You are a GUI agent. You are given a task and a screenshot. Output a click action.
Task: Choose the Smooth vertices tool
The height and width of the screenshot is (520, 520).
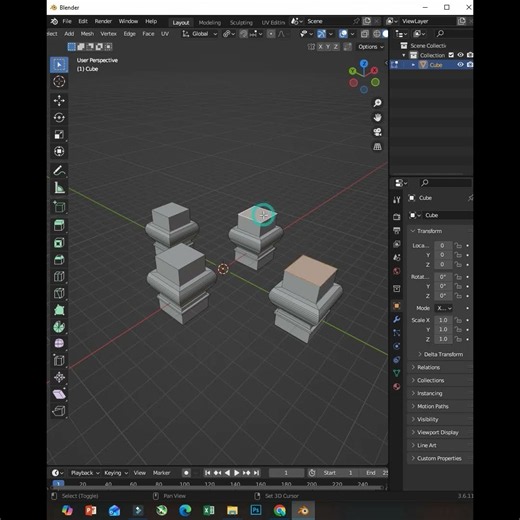click(x=59, y=344)
